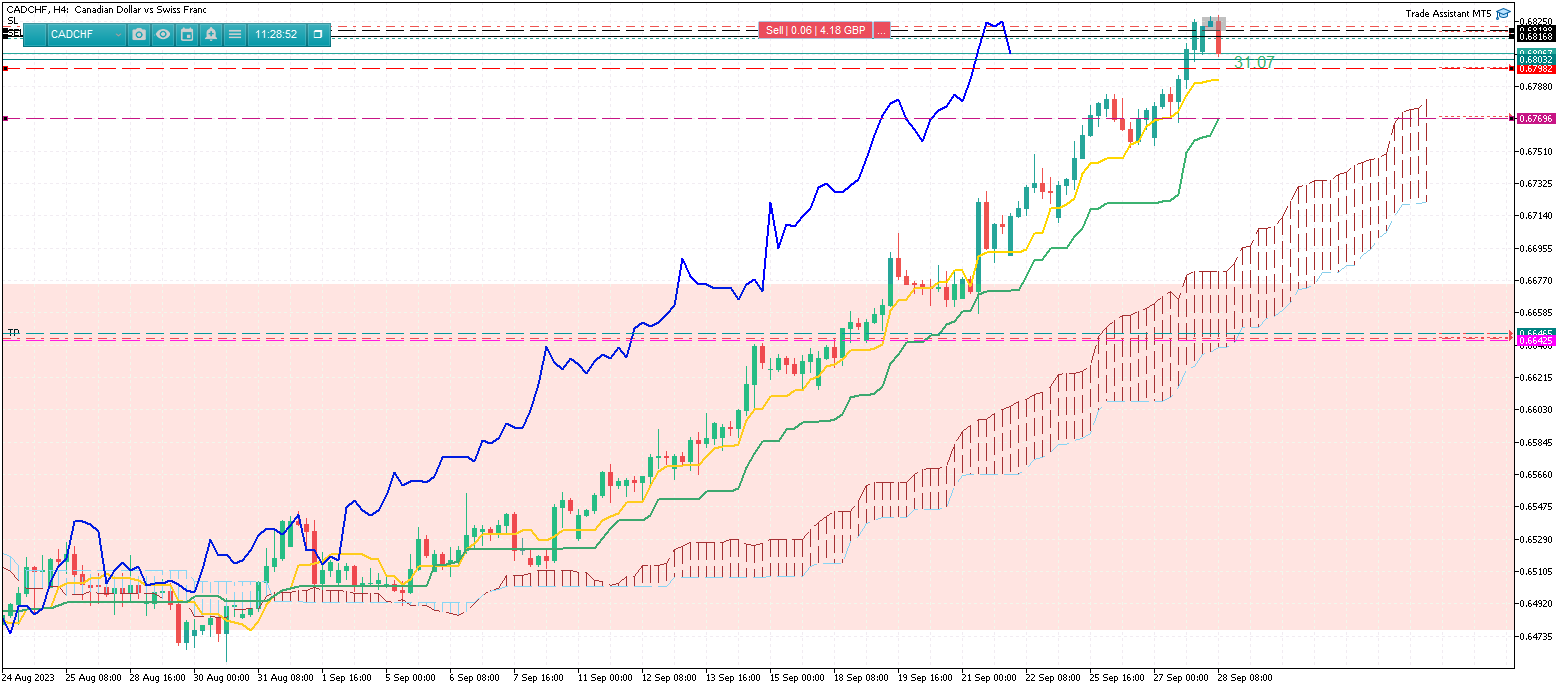Click the empty drag handle left of the CADCHF dropdown
This screenshot has width=1567, height=689.
[35, 34]
